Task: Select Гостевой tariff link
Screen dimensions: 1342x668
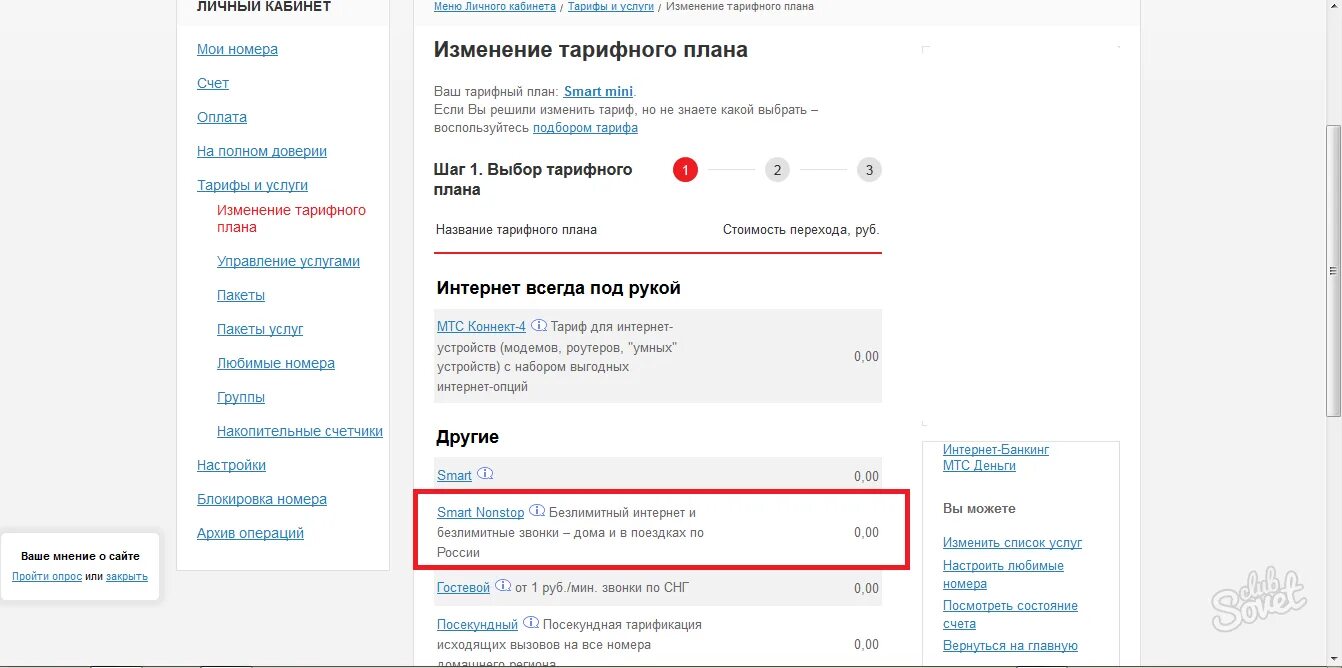Action: point(463,587)
